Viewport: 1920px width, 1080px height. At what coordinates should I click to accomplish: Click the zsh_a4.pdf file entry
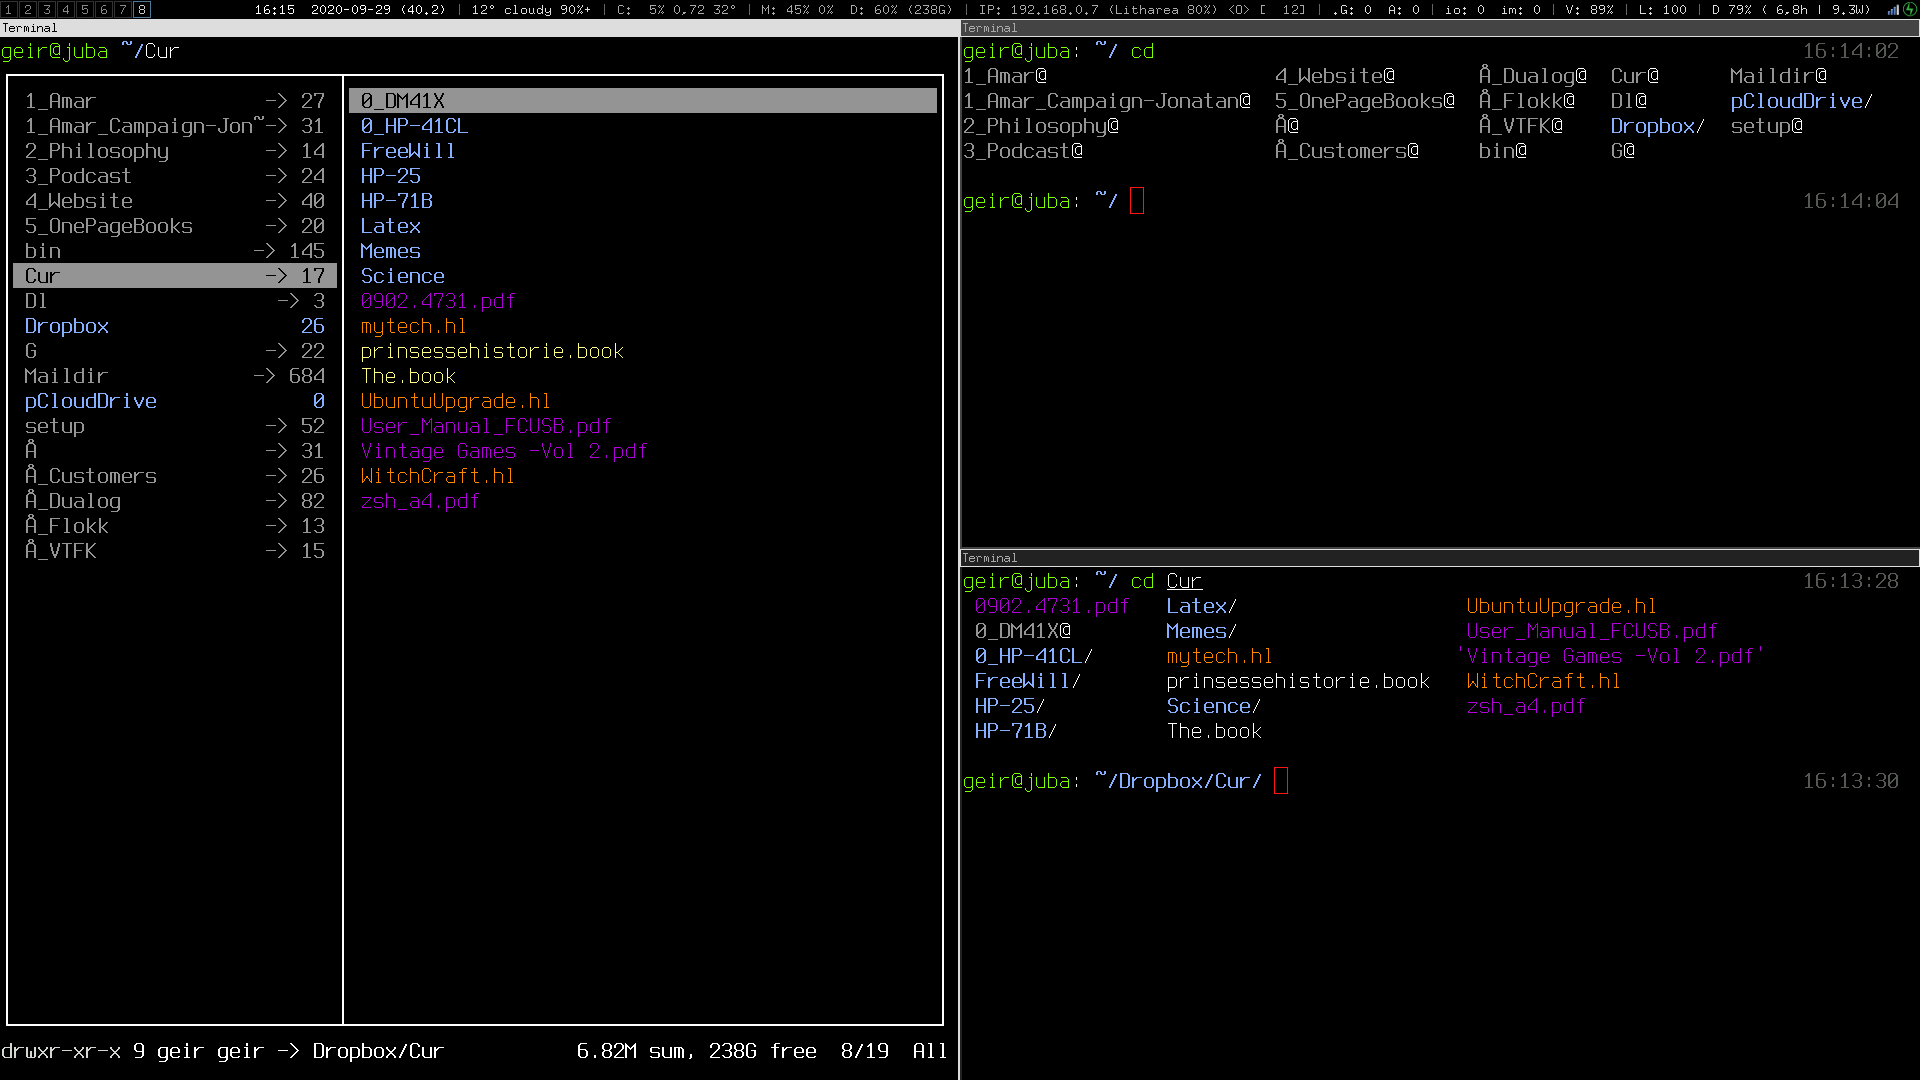(420, 501)
